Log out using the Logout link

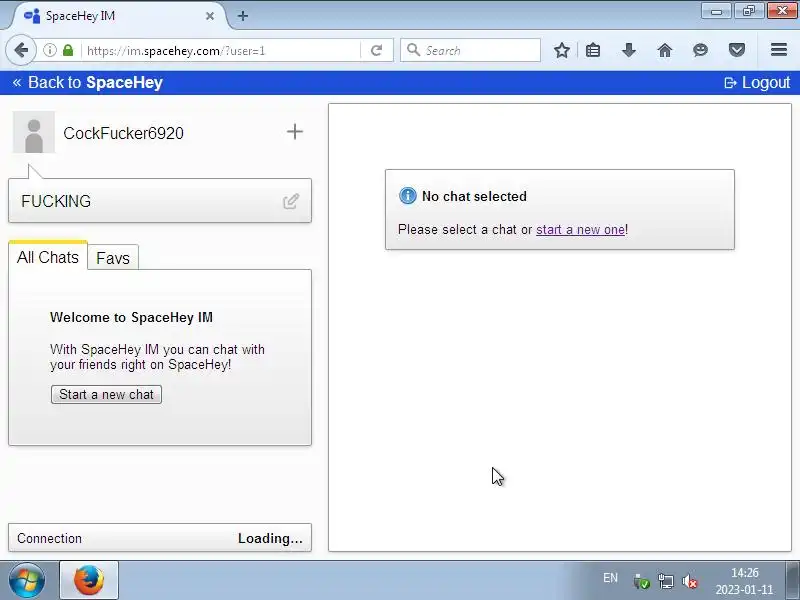pyautogui.click(x=757, y=83)
